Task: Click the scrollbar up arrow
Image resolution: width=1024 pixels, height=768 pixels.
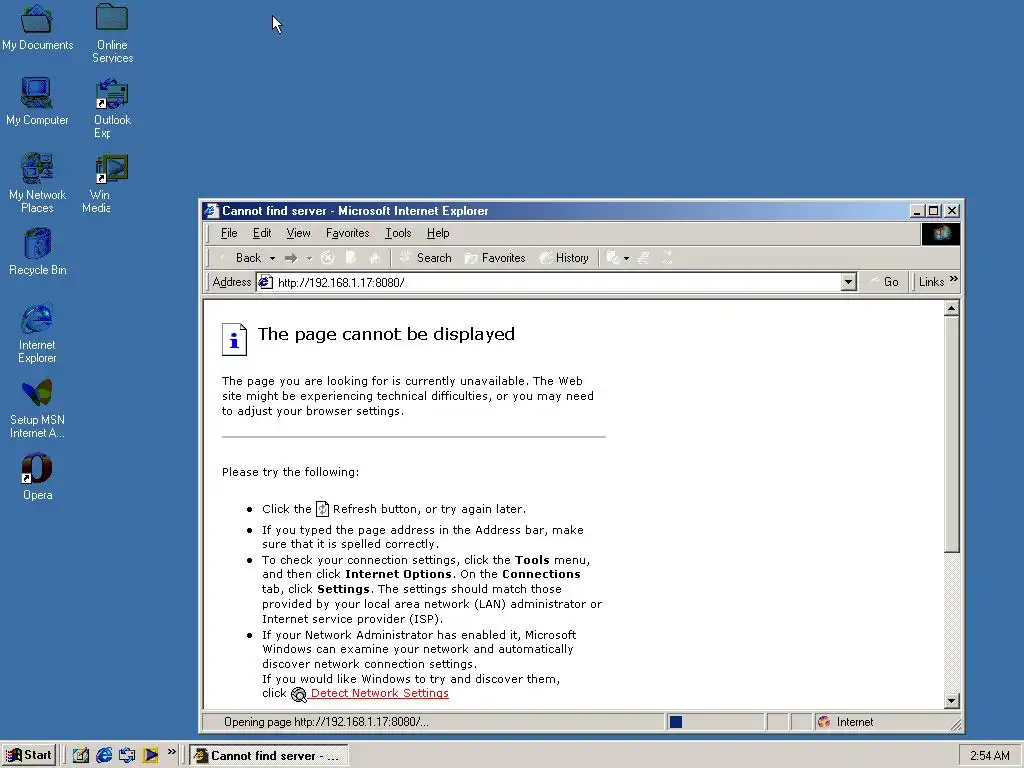Action: coord(952,308)
